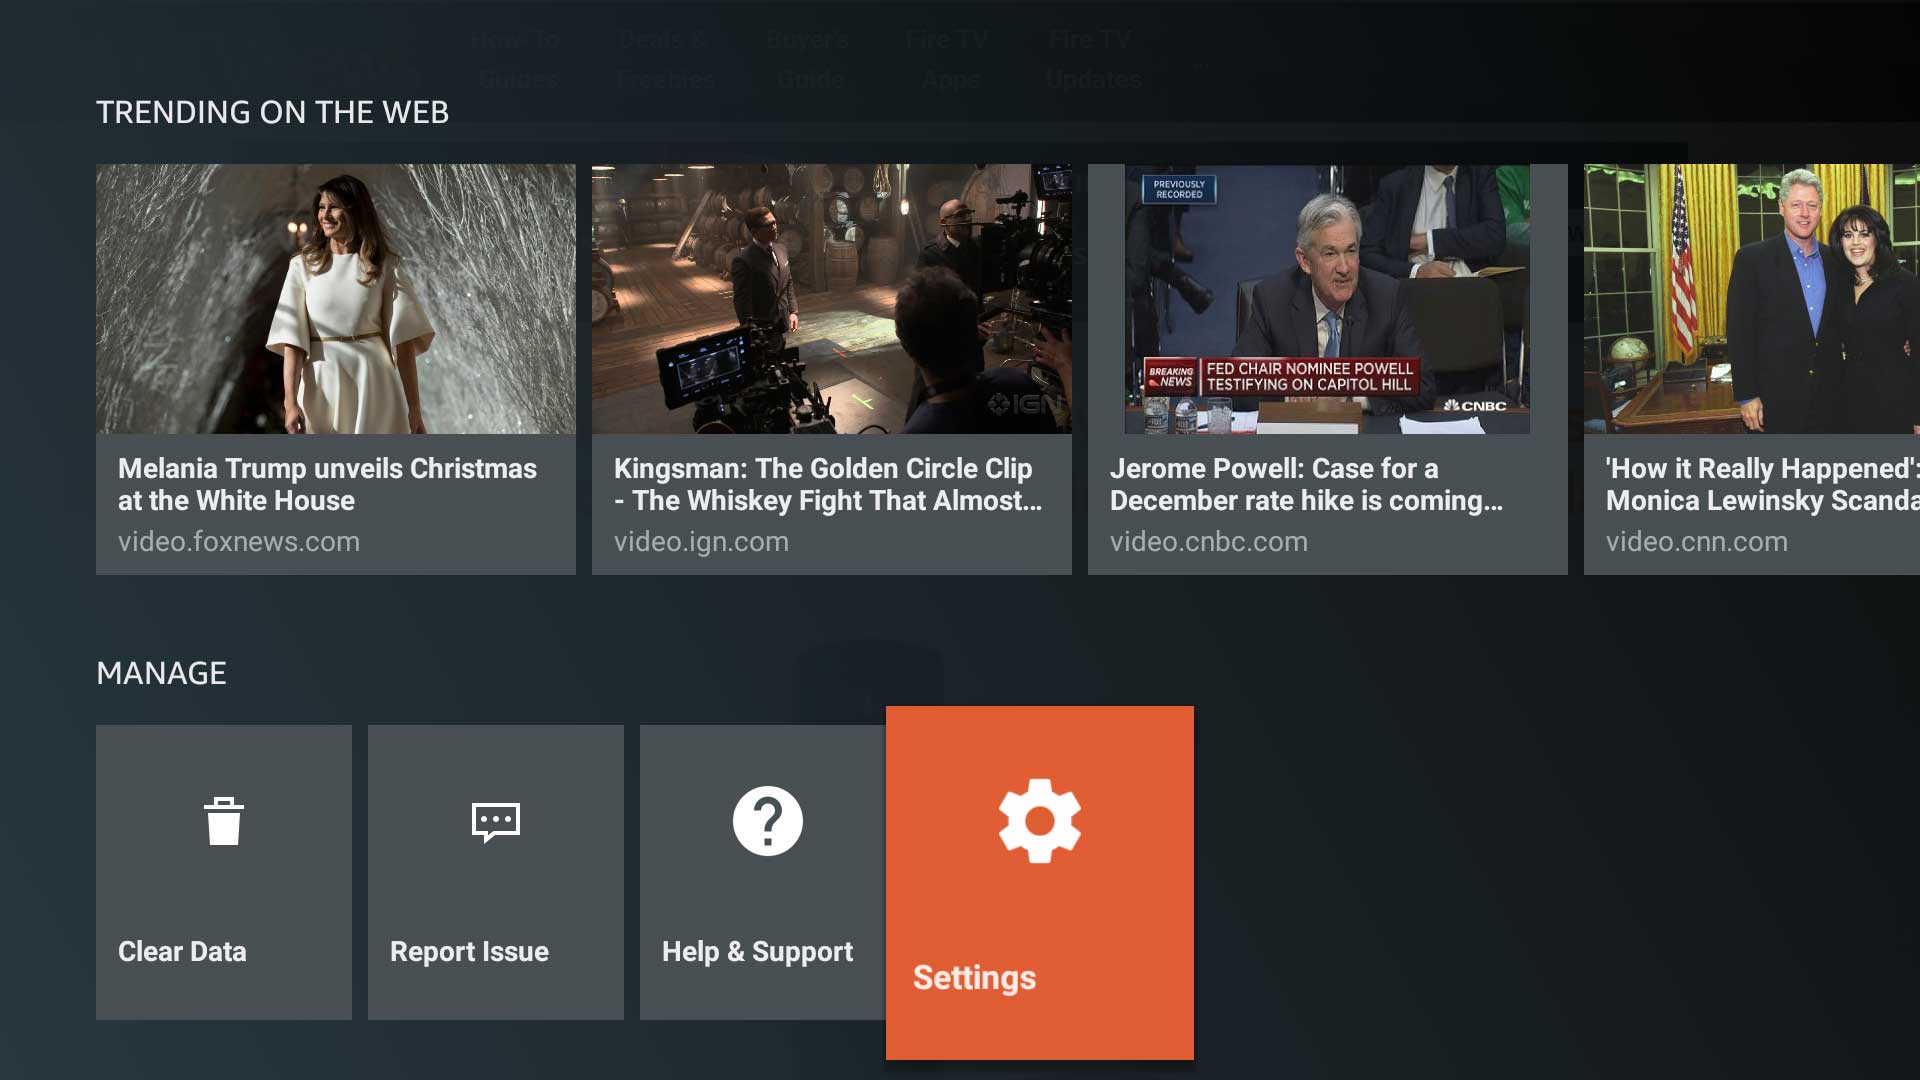Click 'Kingsman: The Golden Circle Clip' title
1920x1080 pixels.
(x=828, y=484)
